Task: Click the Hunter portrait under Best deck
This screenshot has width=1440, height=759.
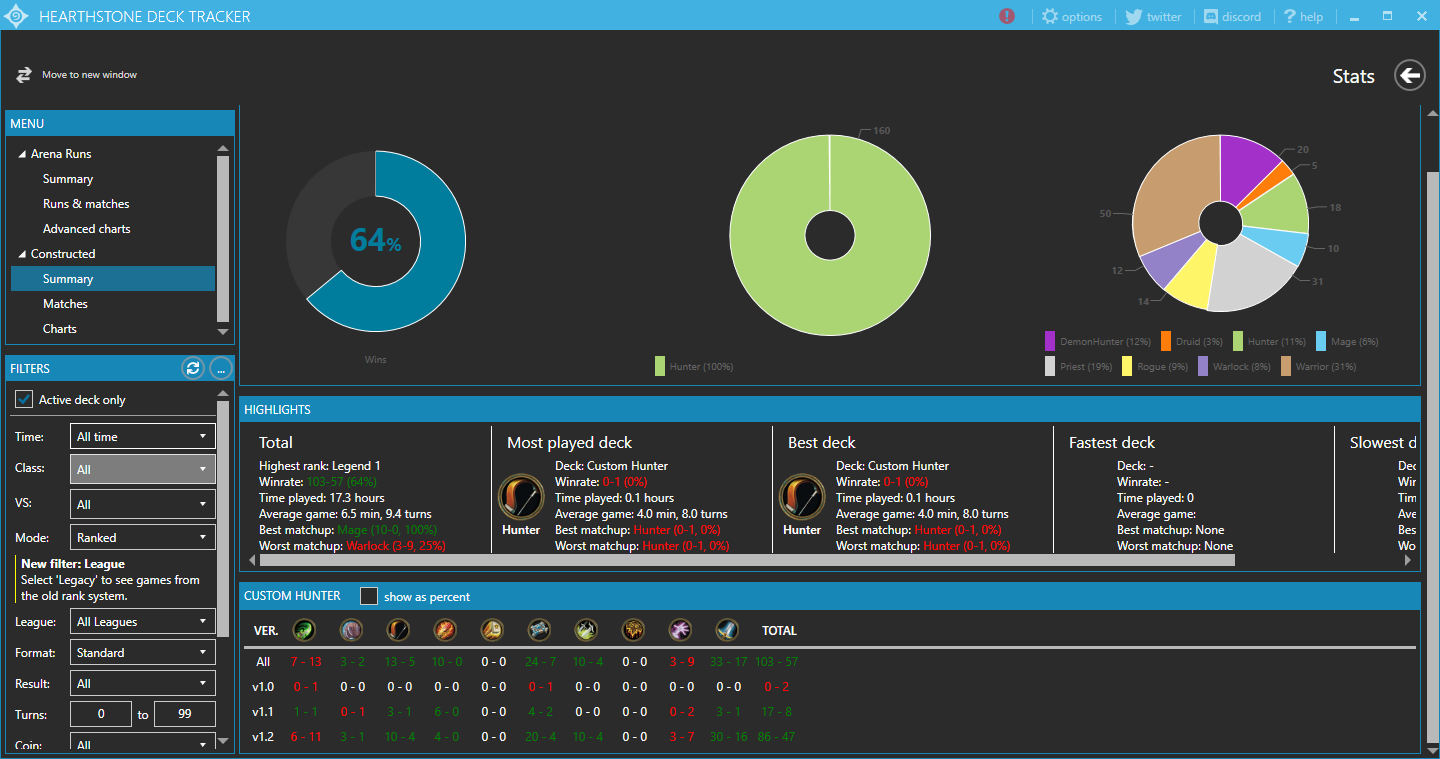Action: pos(802,497)
